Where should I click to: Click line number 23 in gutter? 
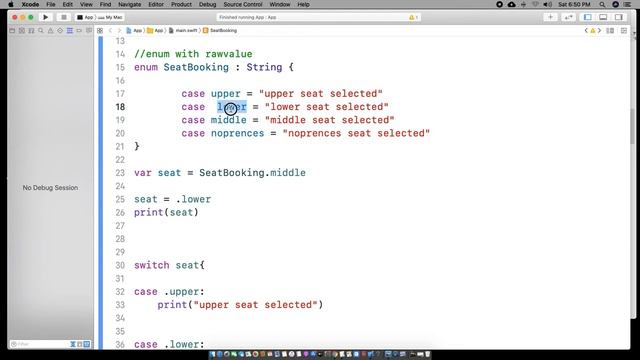(120, 173)
